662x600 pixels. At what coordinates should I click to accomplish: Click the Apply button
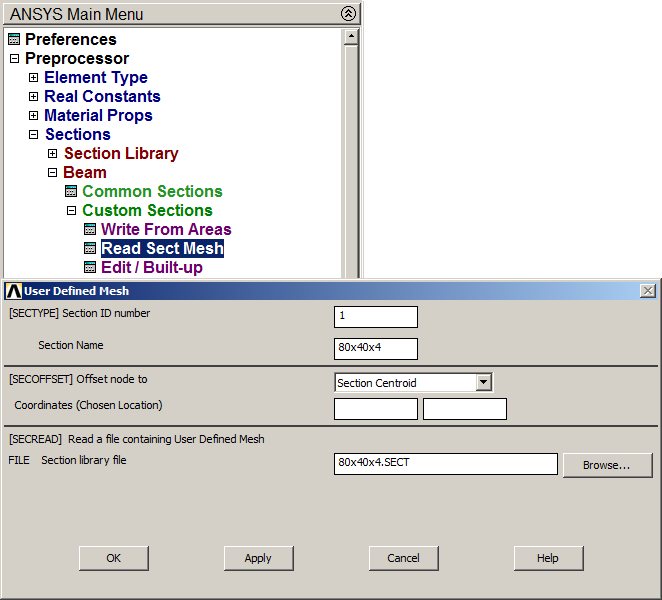(258, 558)
